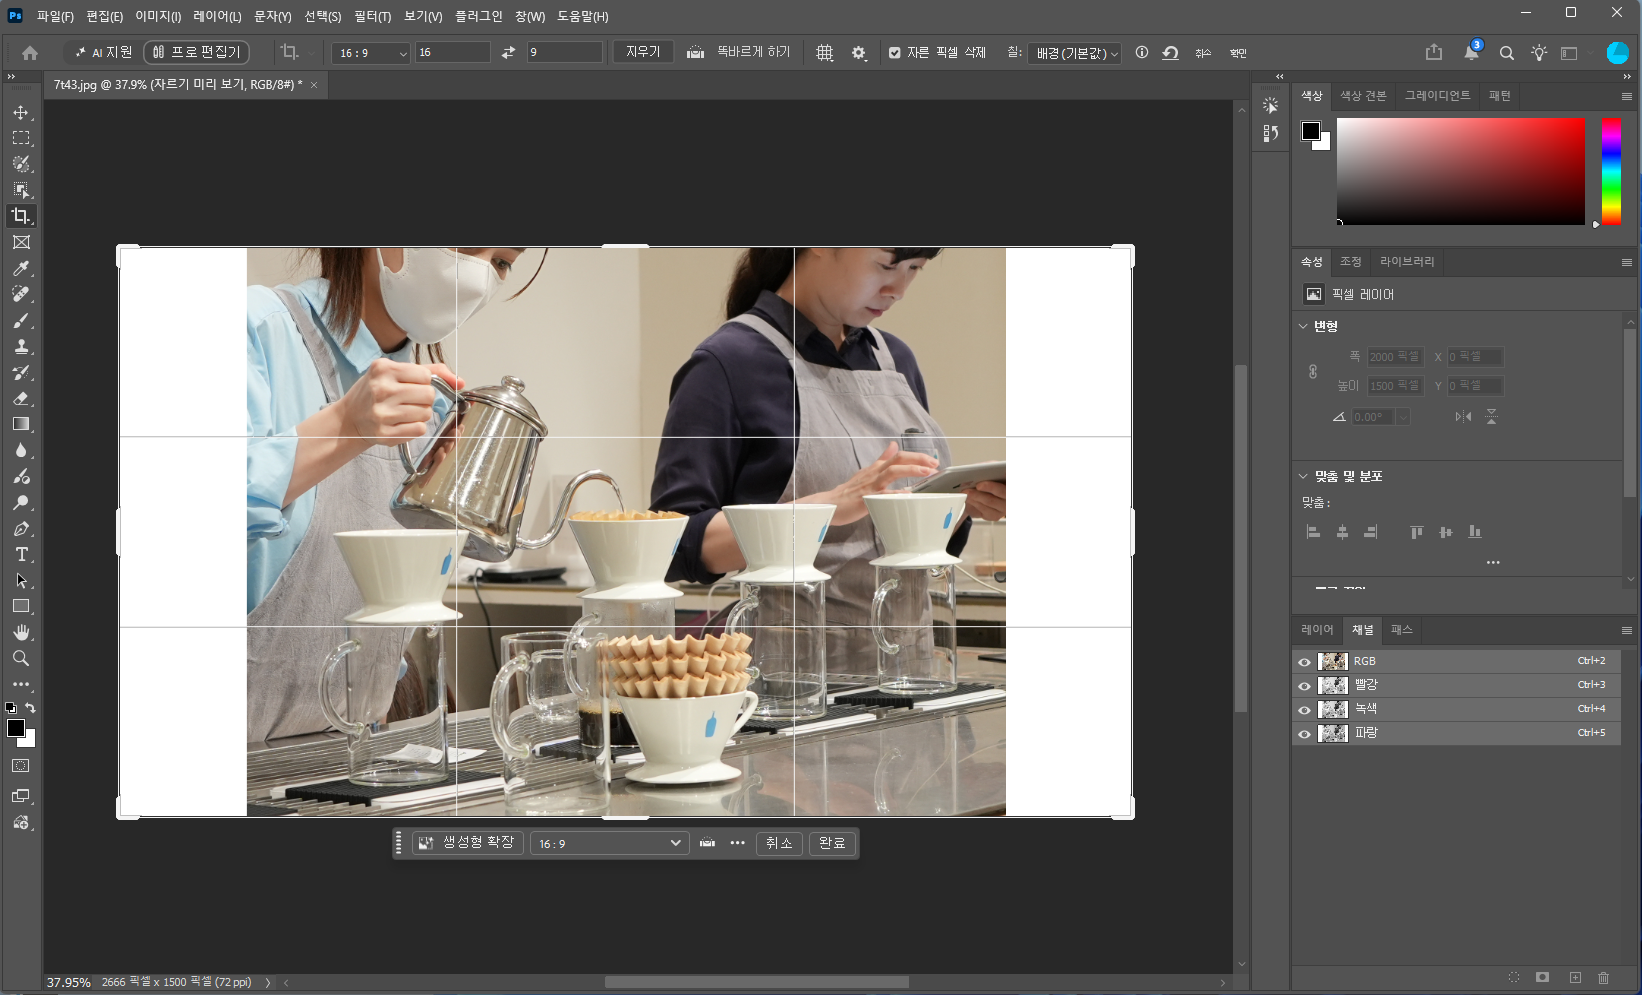Image resolution: width=1642 pixels, height=995 pixels.
Task: Open the 필터(T) menu
Action: (372, 16)
